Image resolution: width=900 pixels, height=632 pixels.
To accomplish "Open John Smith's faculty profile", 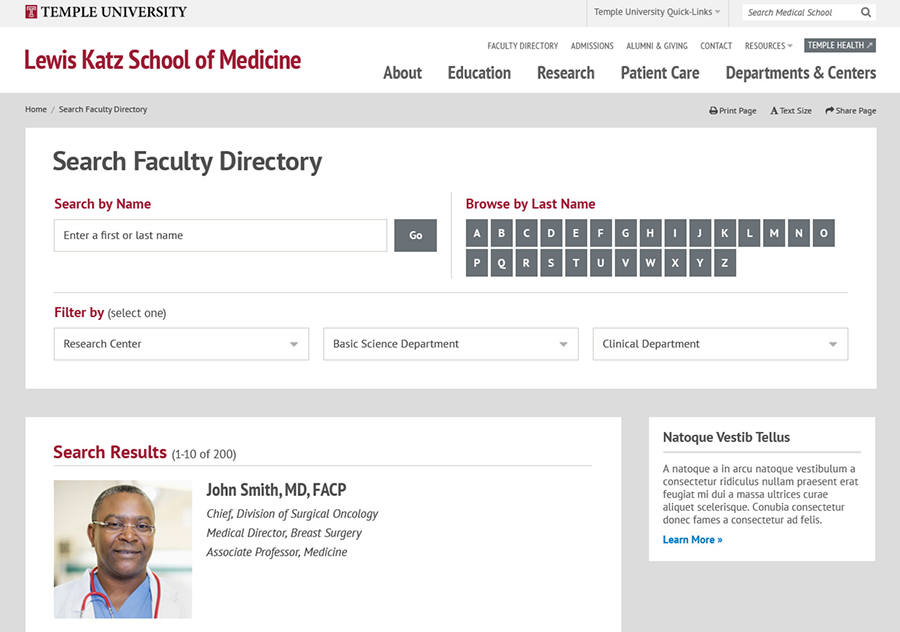I will [276, 490].
